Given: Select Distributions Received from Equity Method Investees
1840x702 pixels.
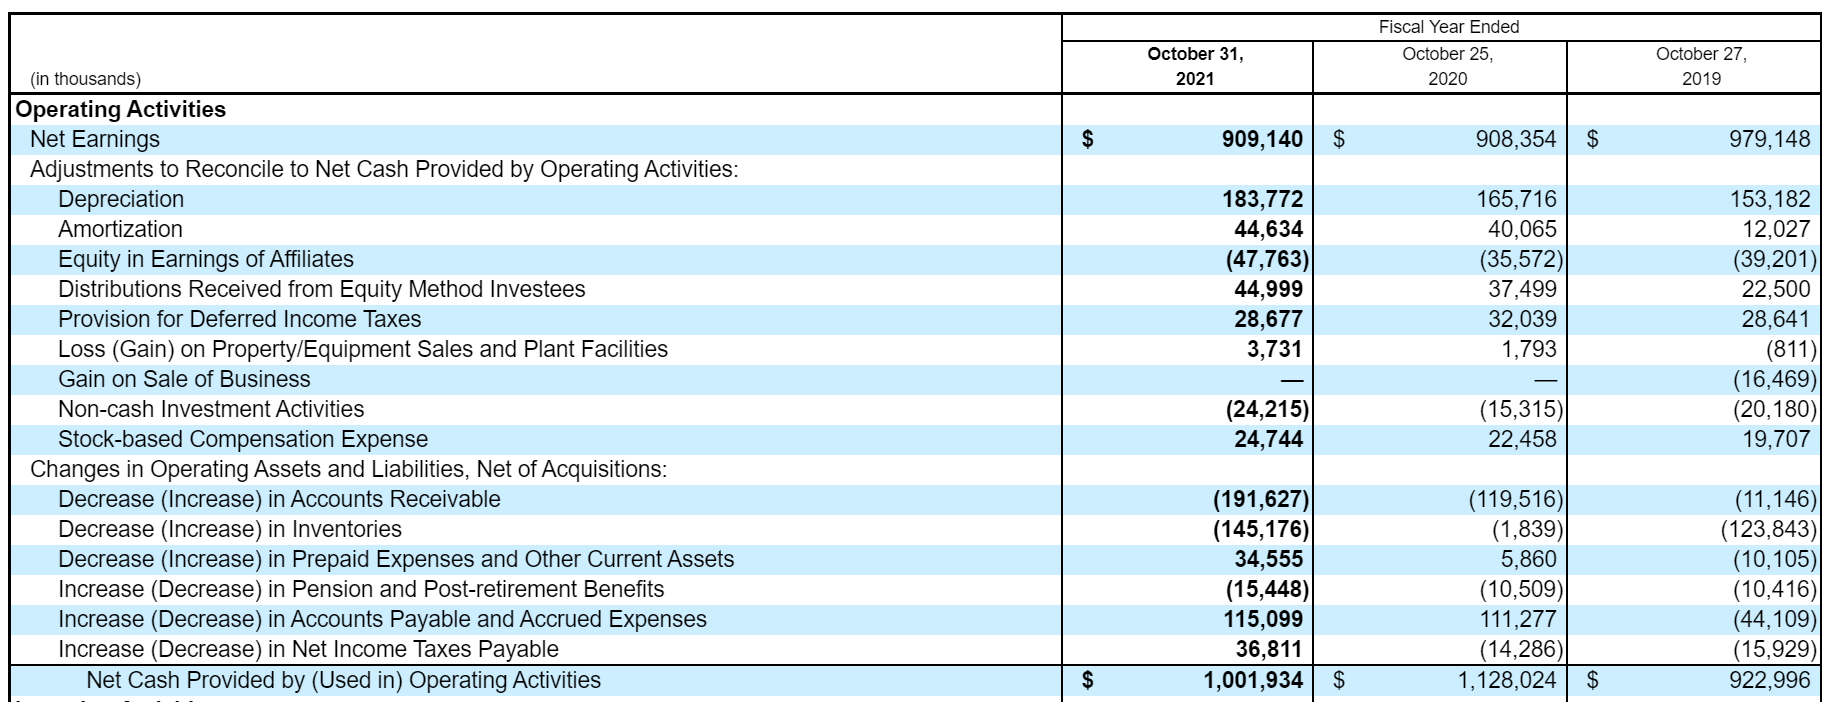Looking at the screenshot, I should [x=322, y=289].
